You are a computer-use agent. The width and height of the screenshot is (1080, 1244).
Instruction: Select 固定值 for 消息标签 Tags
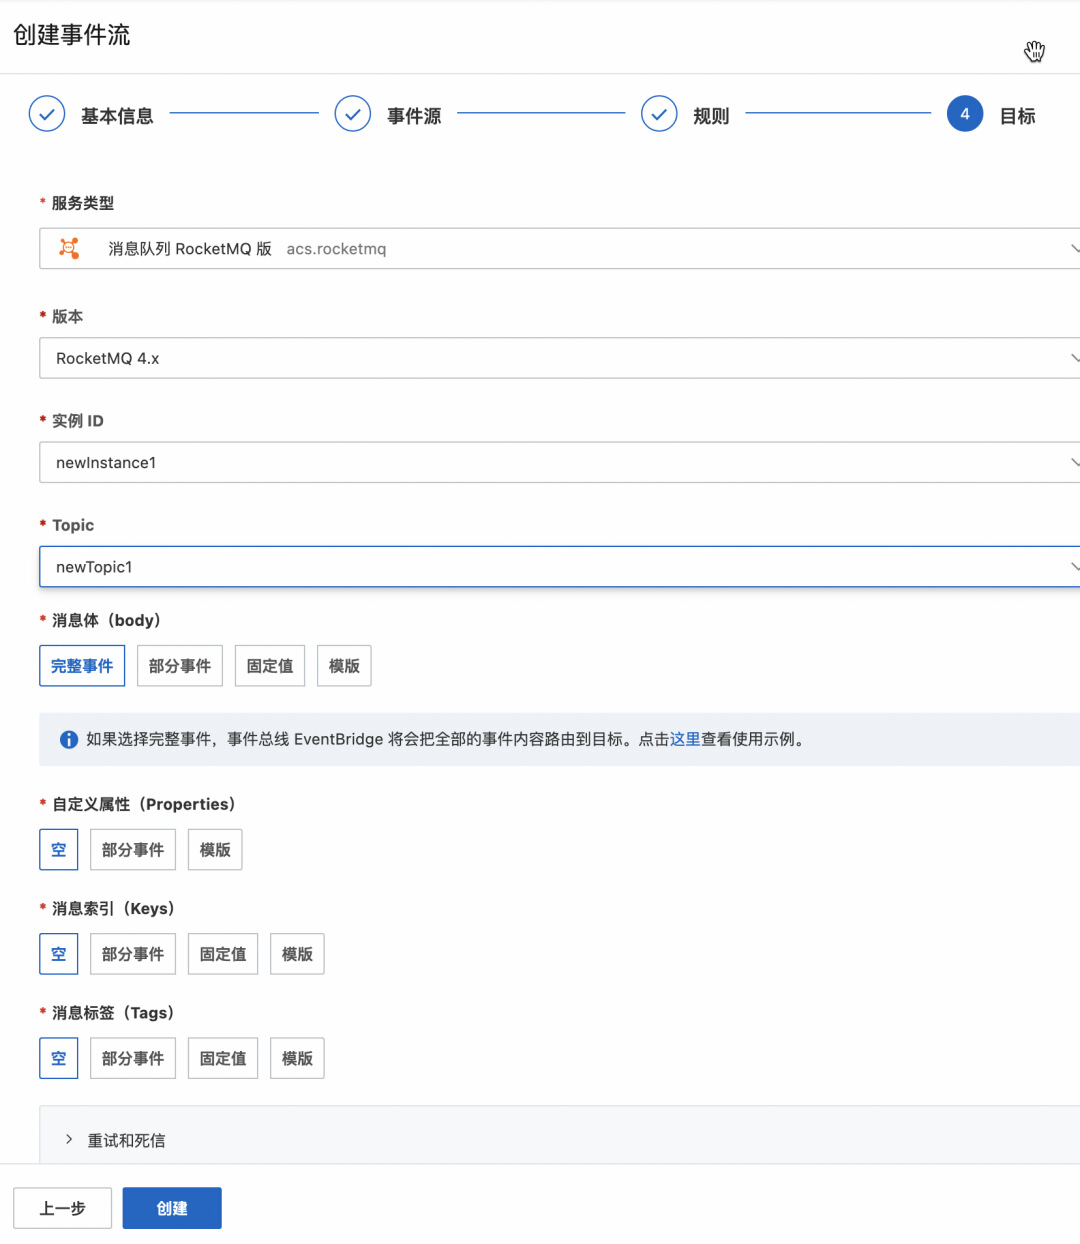(223, 1058)
